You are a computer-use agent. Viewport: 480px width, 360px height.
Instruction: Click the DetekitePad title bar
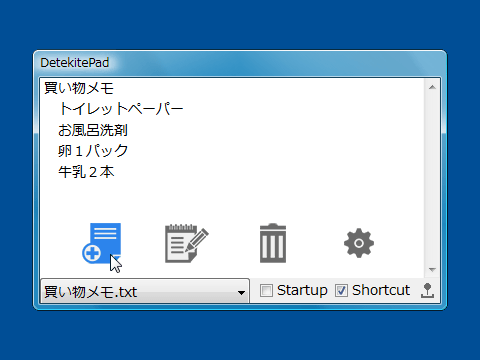click(240, 63)
